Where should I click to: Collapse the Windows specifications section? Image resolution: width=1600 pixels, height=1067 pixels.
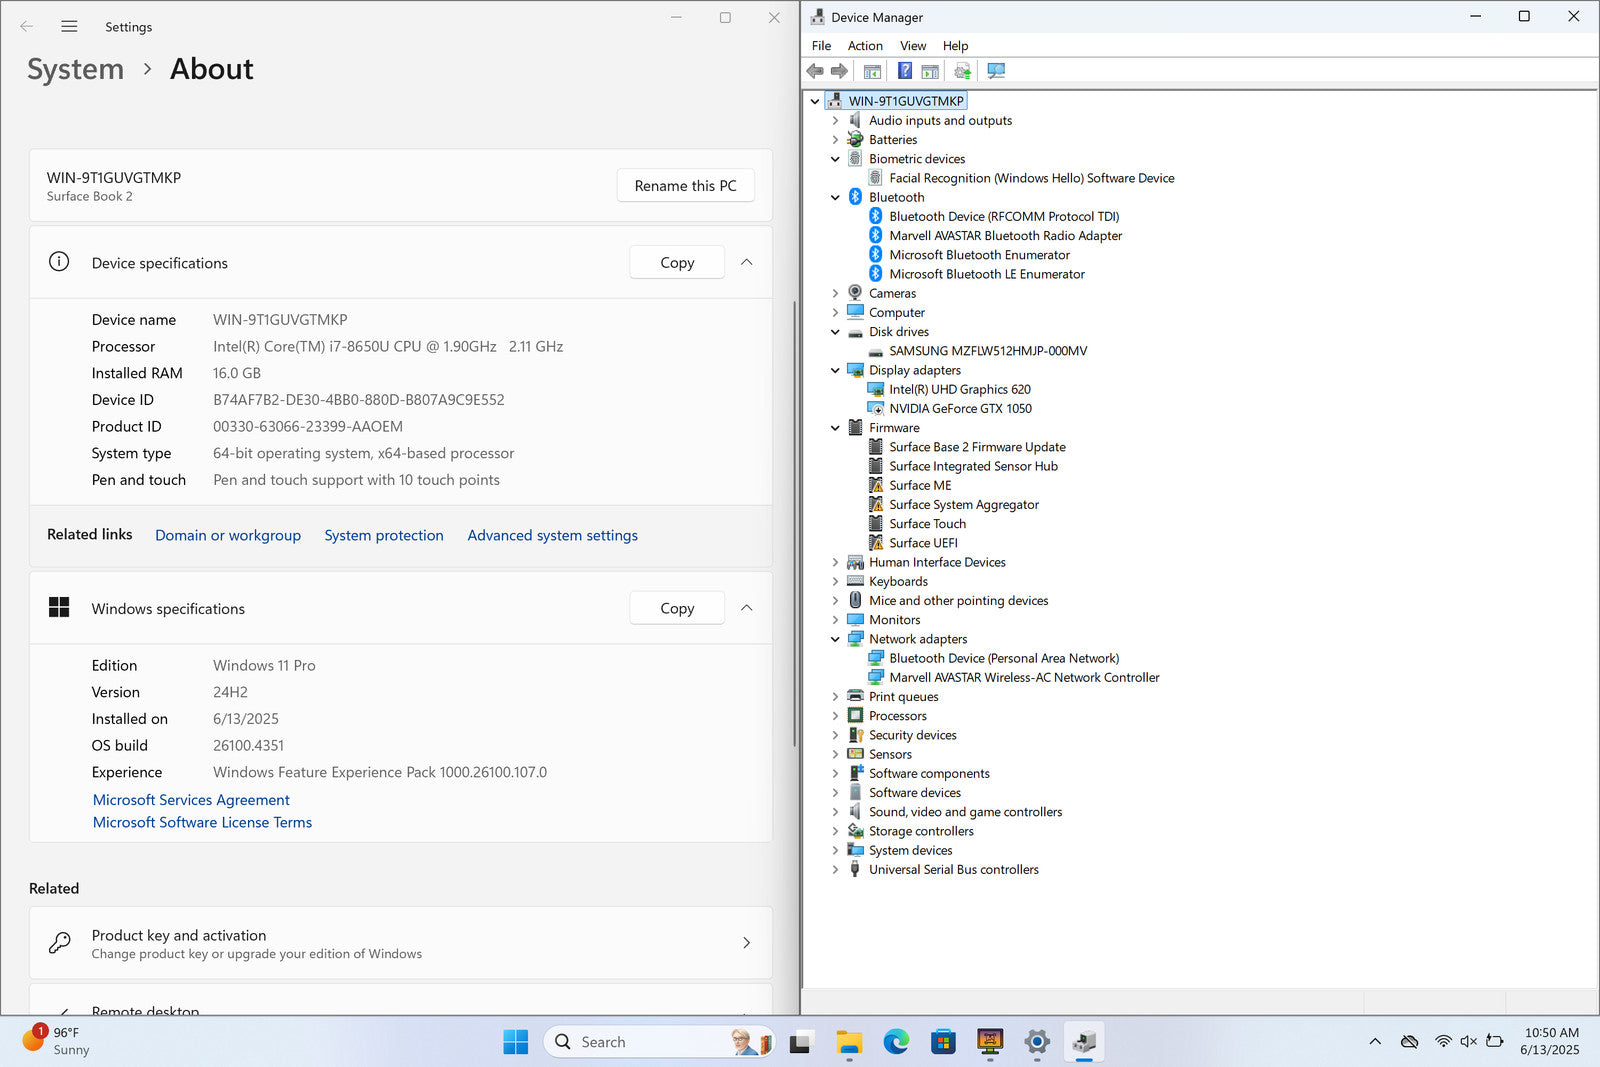(746, 608)
